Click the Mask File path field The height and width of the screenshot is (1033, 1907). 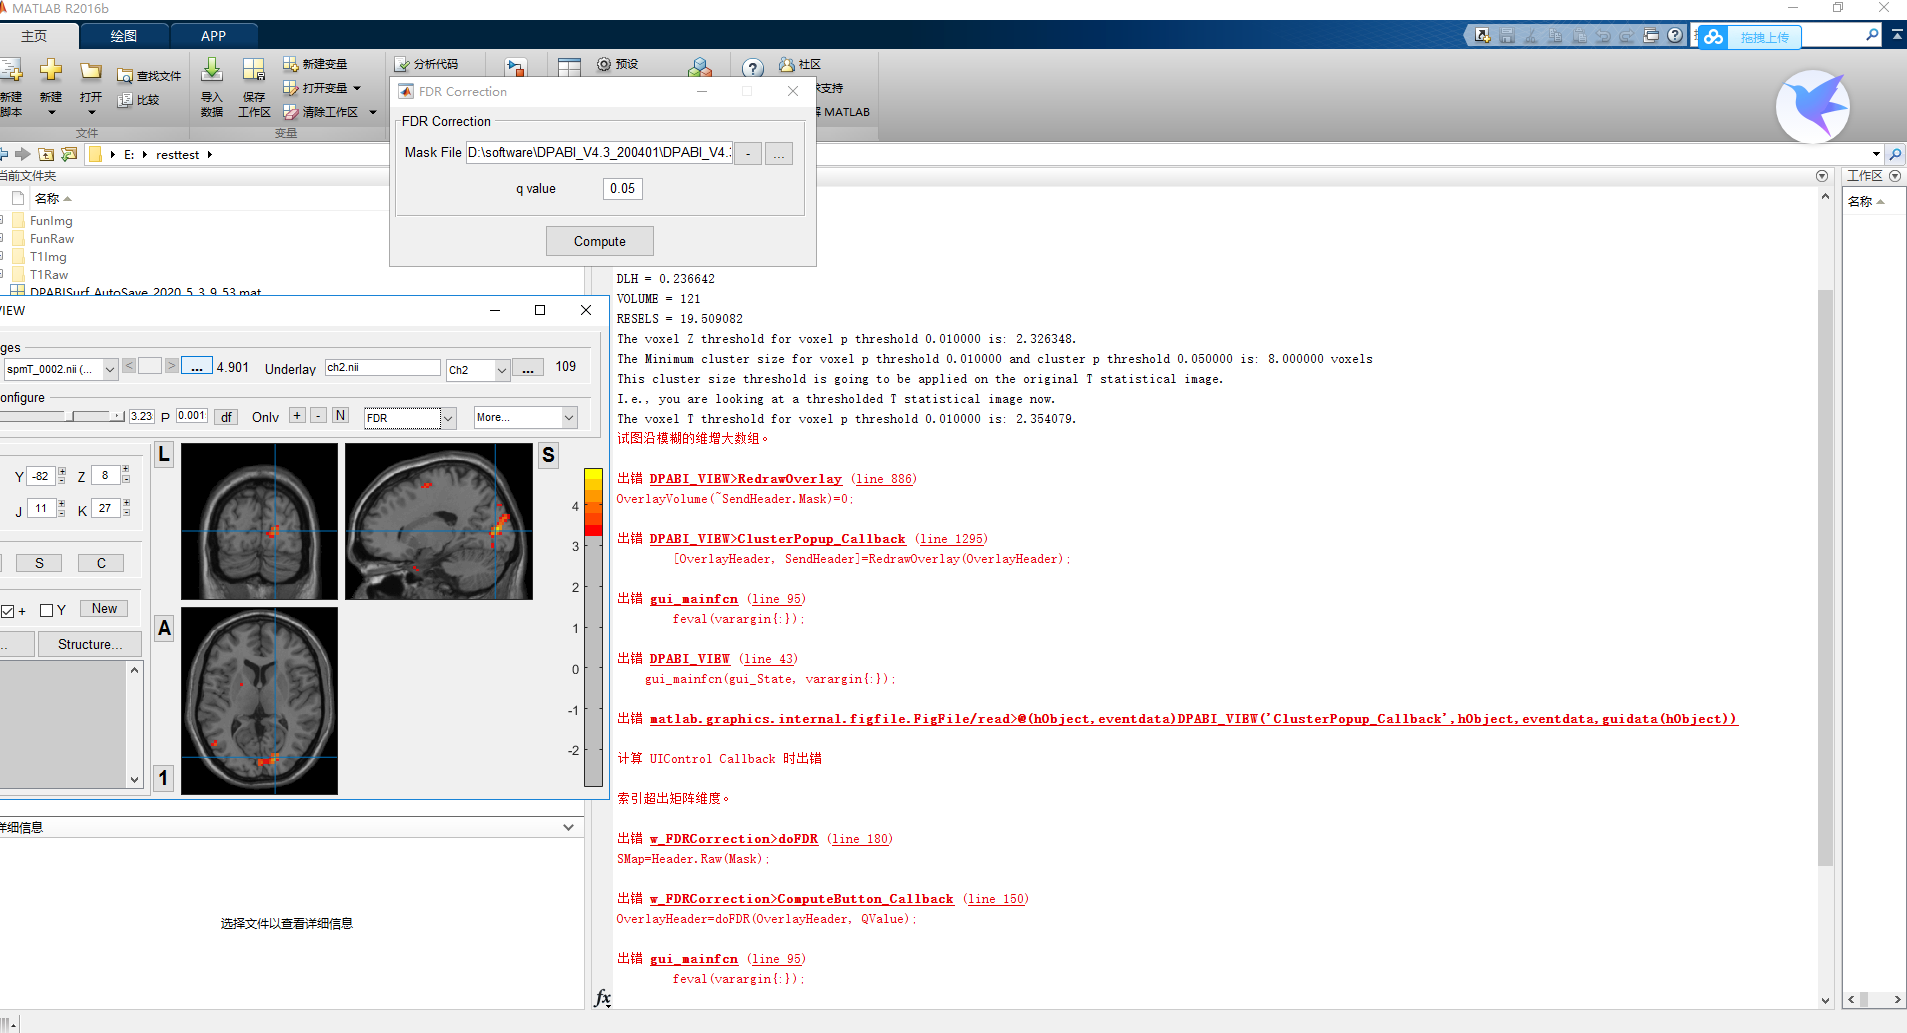click(x=599, y=153)
